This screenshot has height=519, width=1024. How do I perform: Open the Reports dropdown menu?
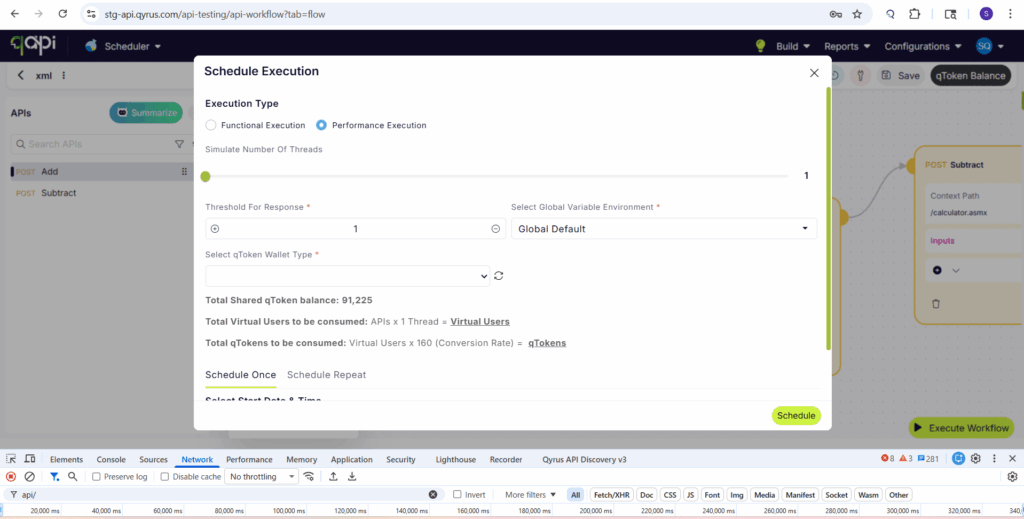[x=847, y=46]
